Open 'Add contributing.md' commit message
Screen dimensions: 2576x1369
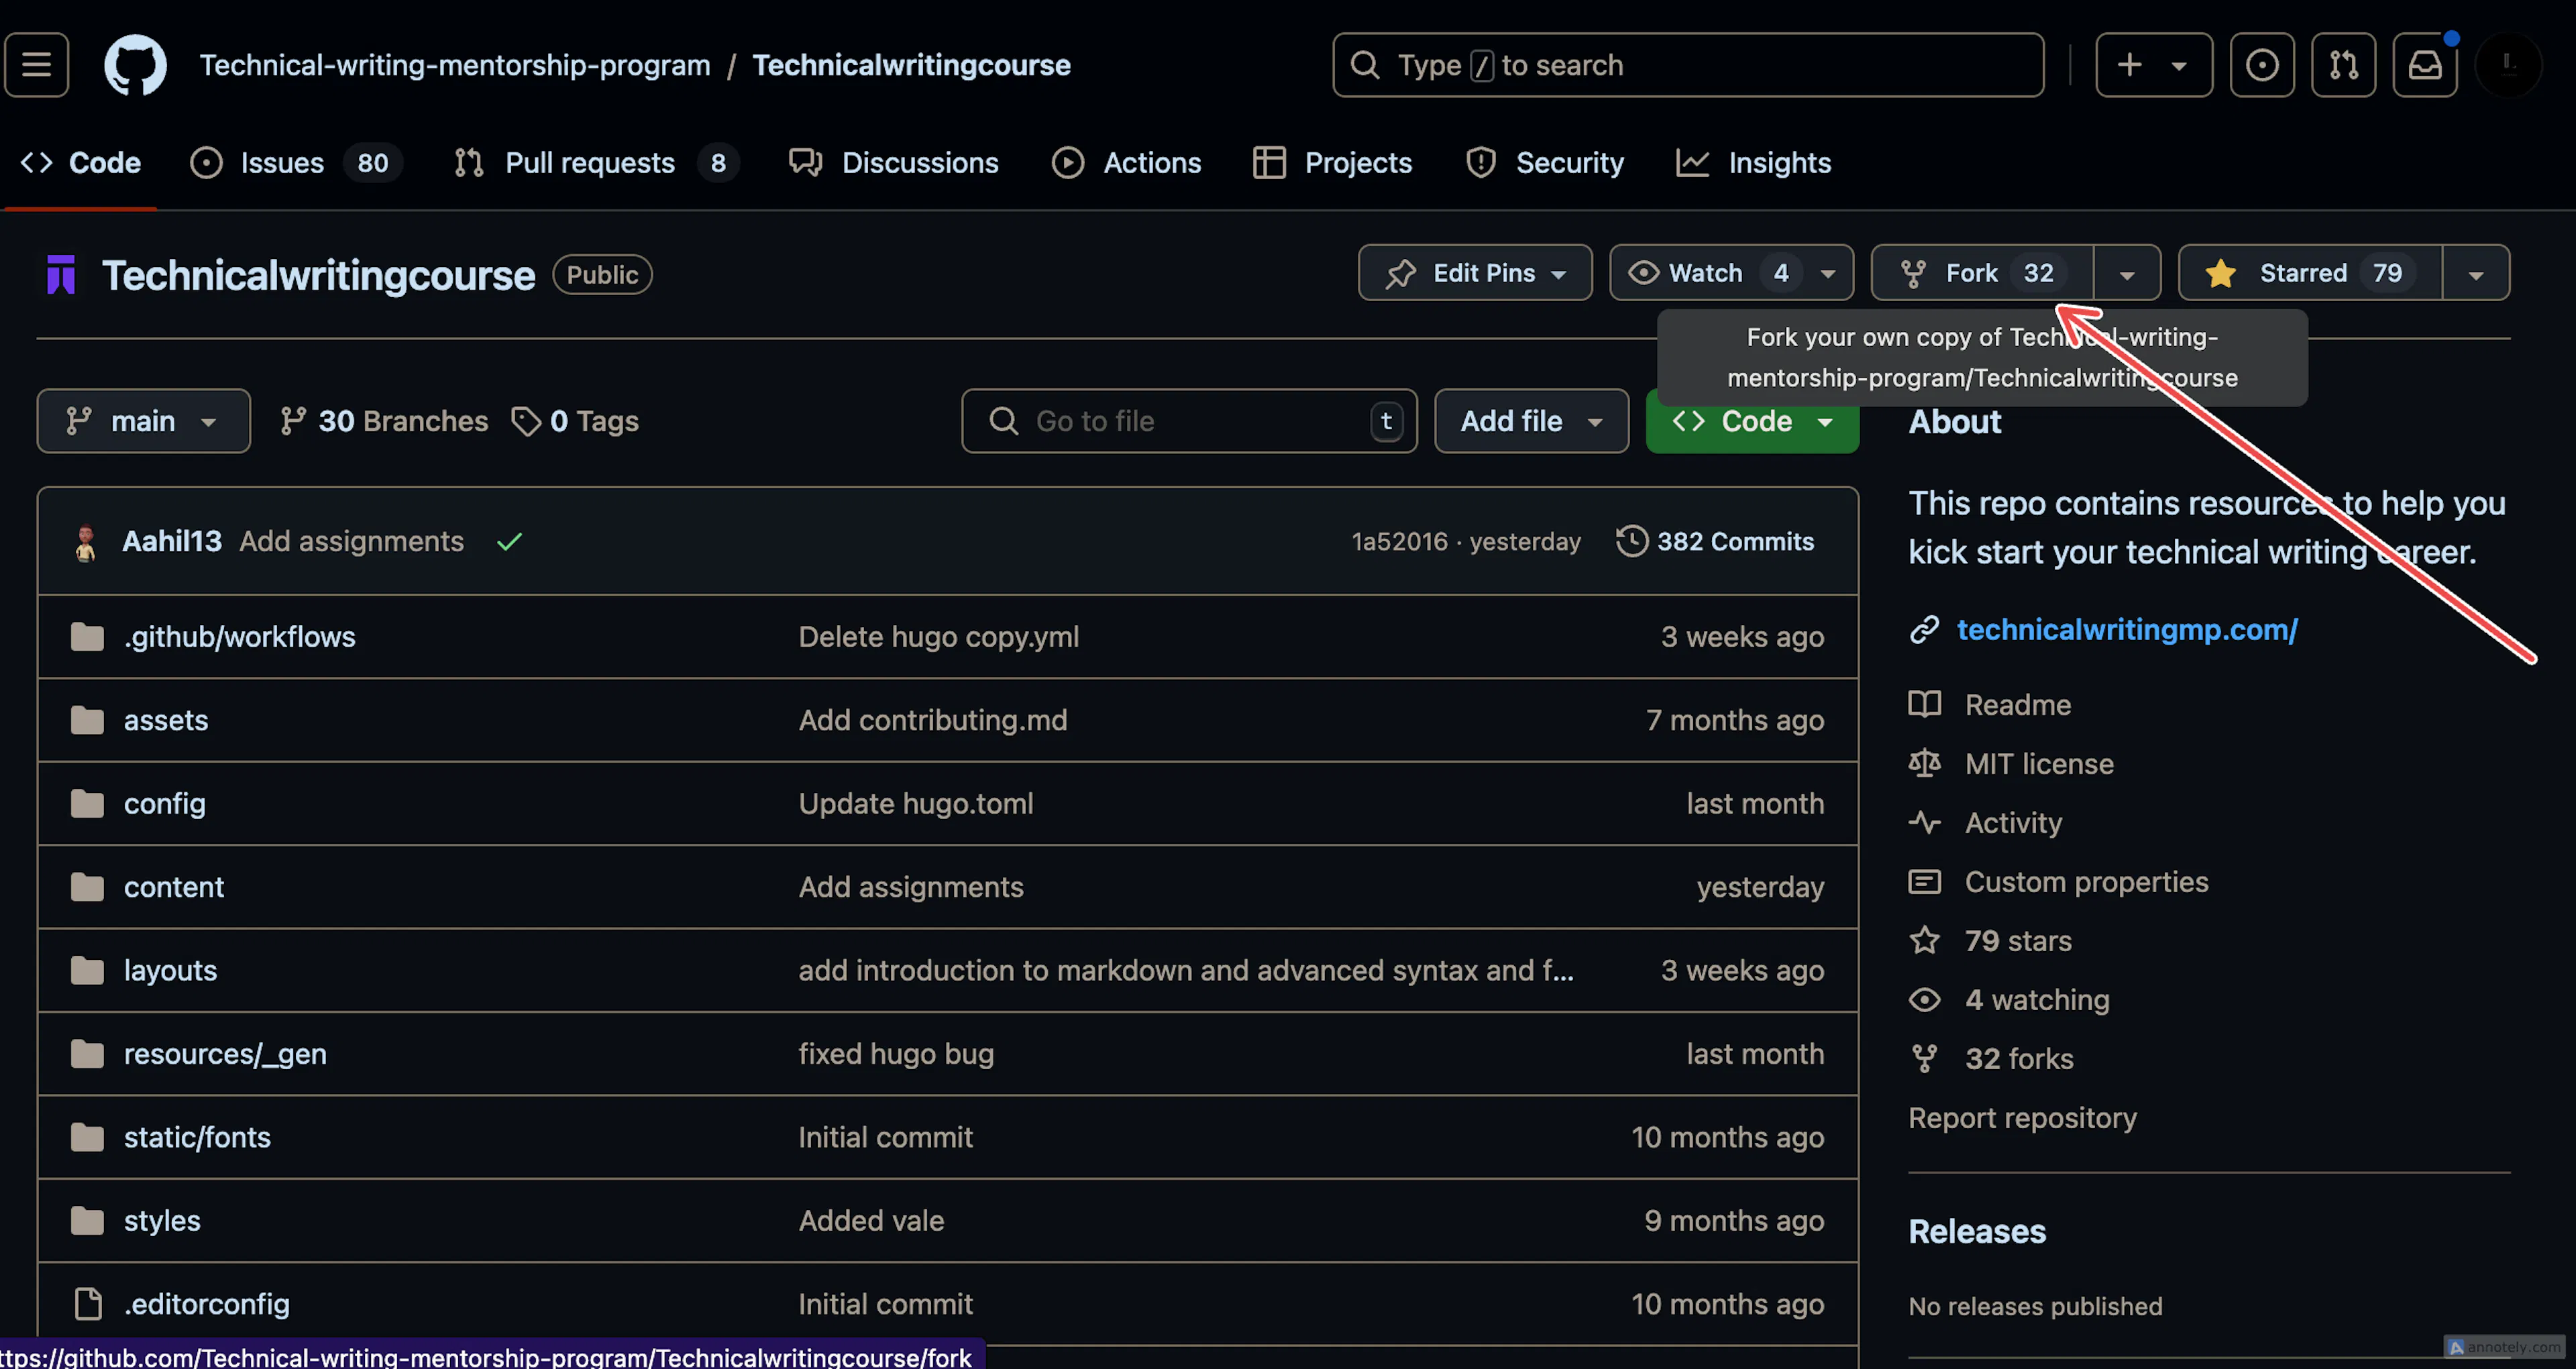coord(933,720)
